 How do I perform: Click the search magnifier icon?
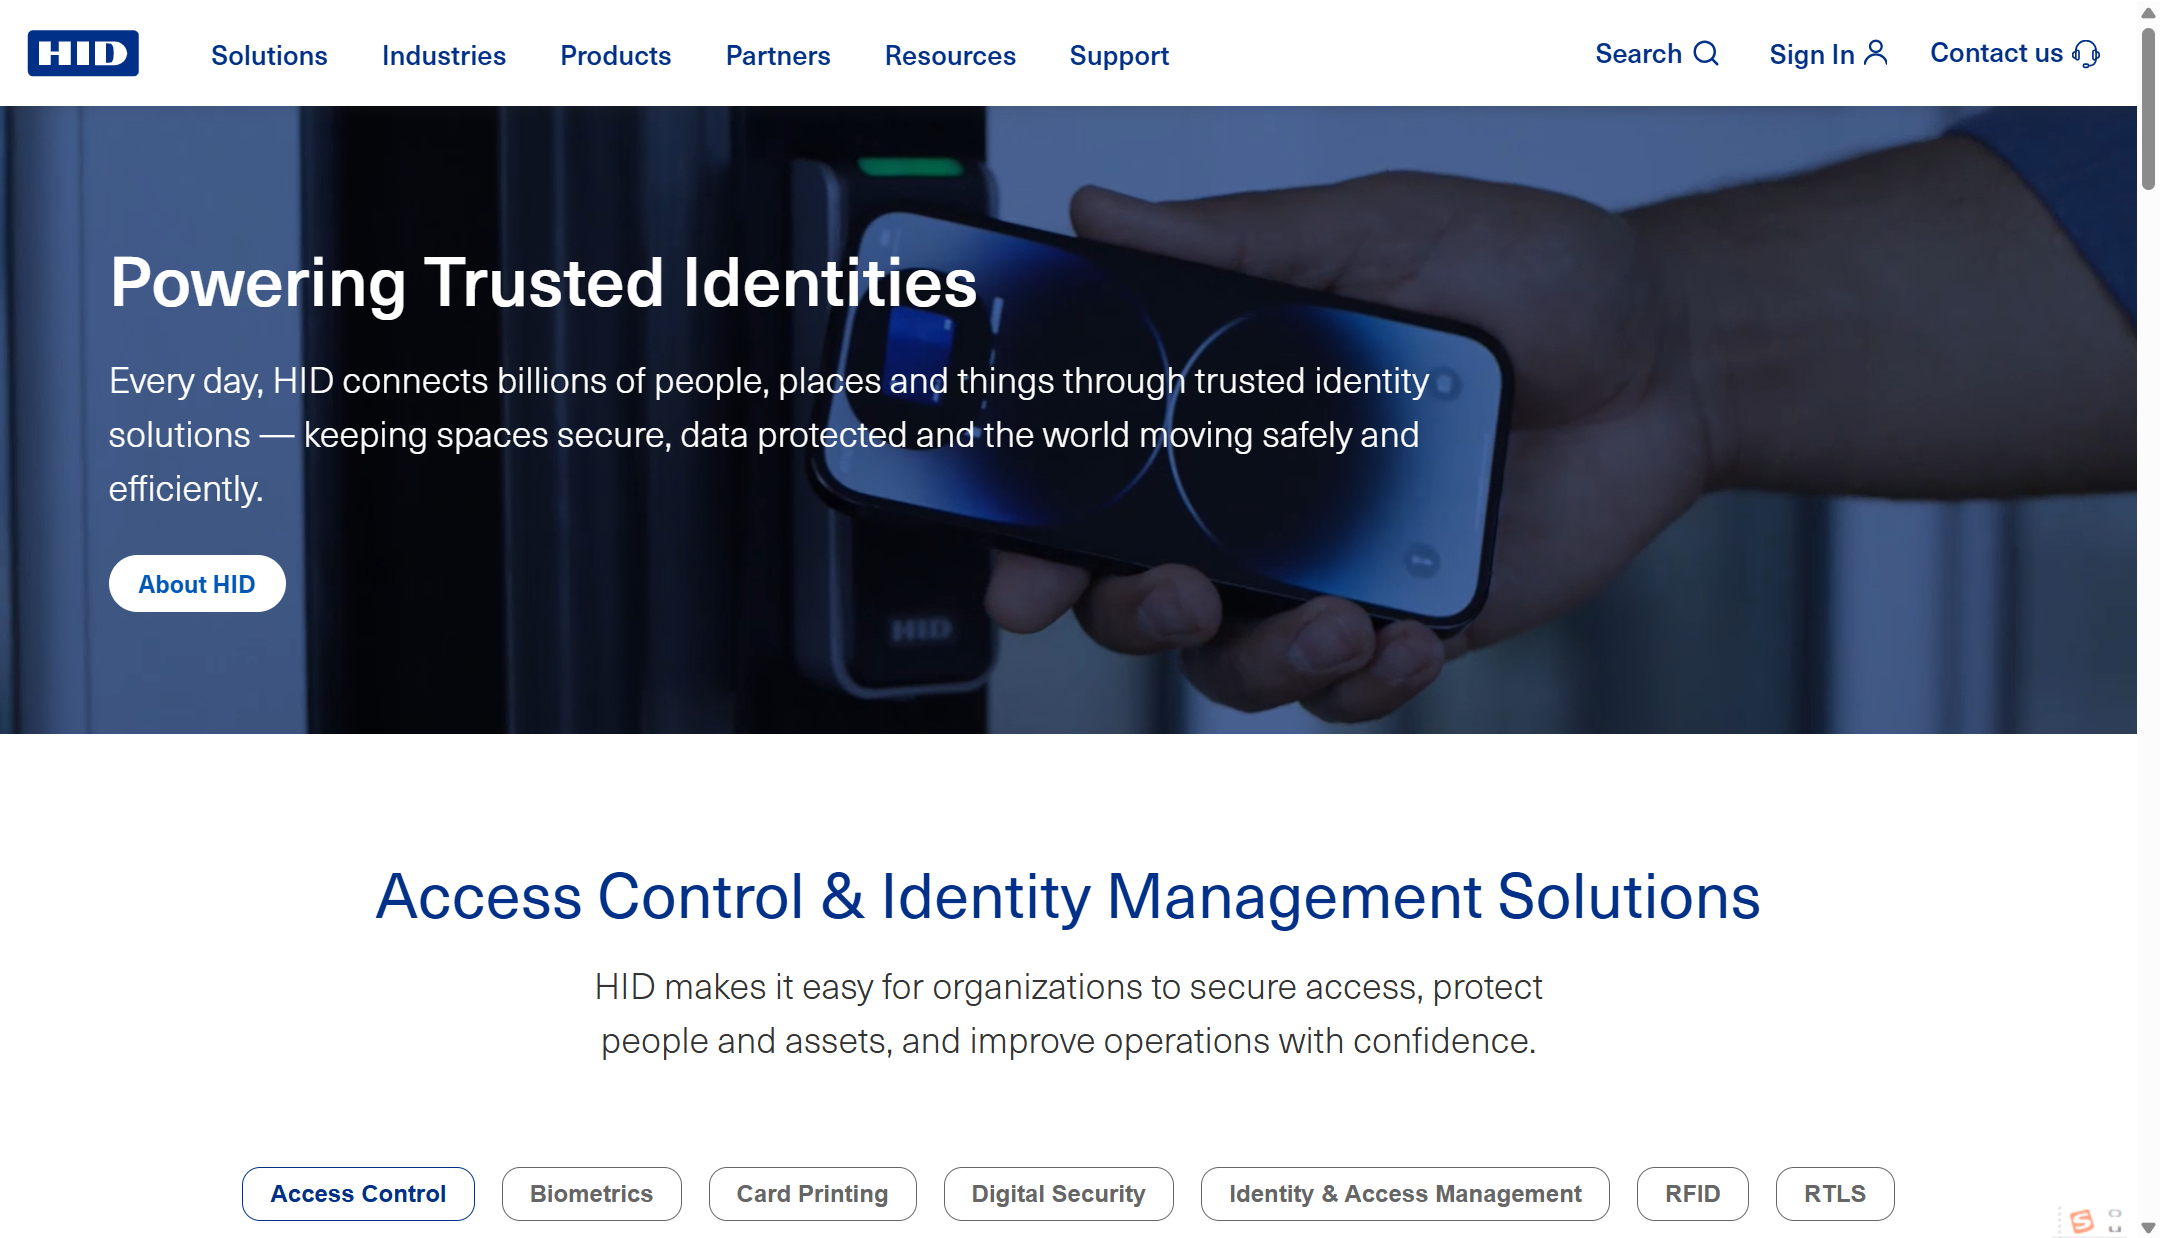click(1706, 53)
